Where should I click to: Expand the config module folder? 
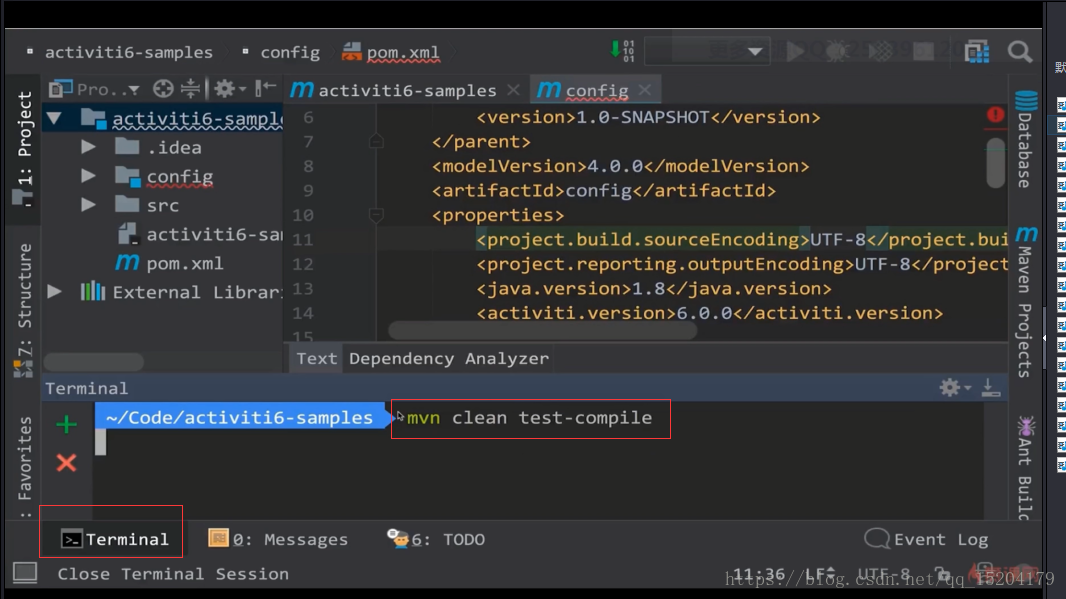(88, 175)
